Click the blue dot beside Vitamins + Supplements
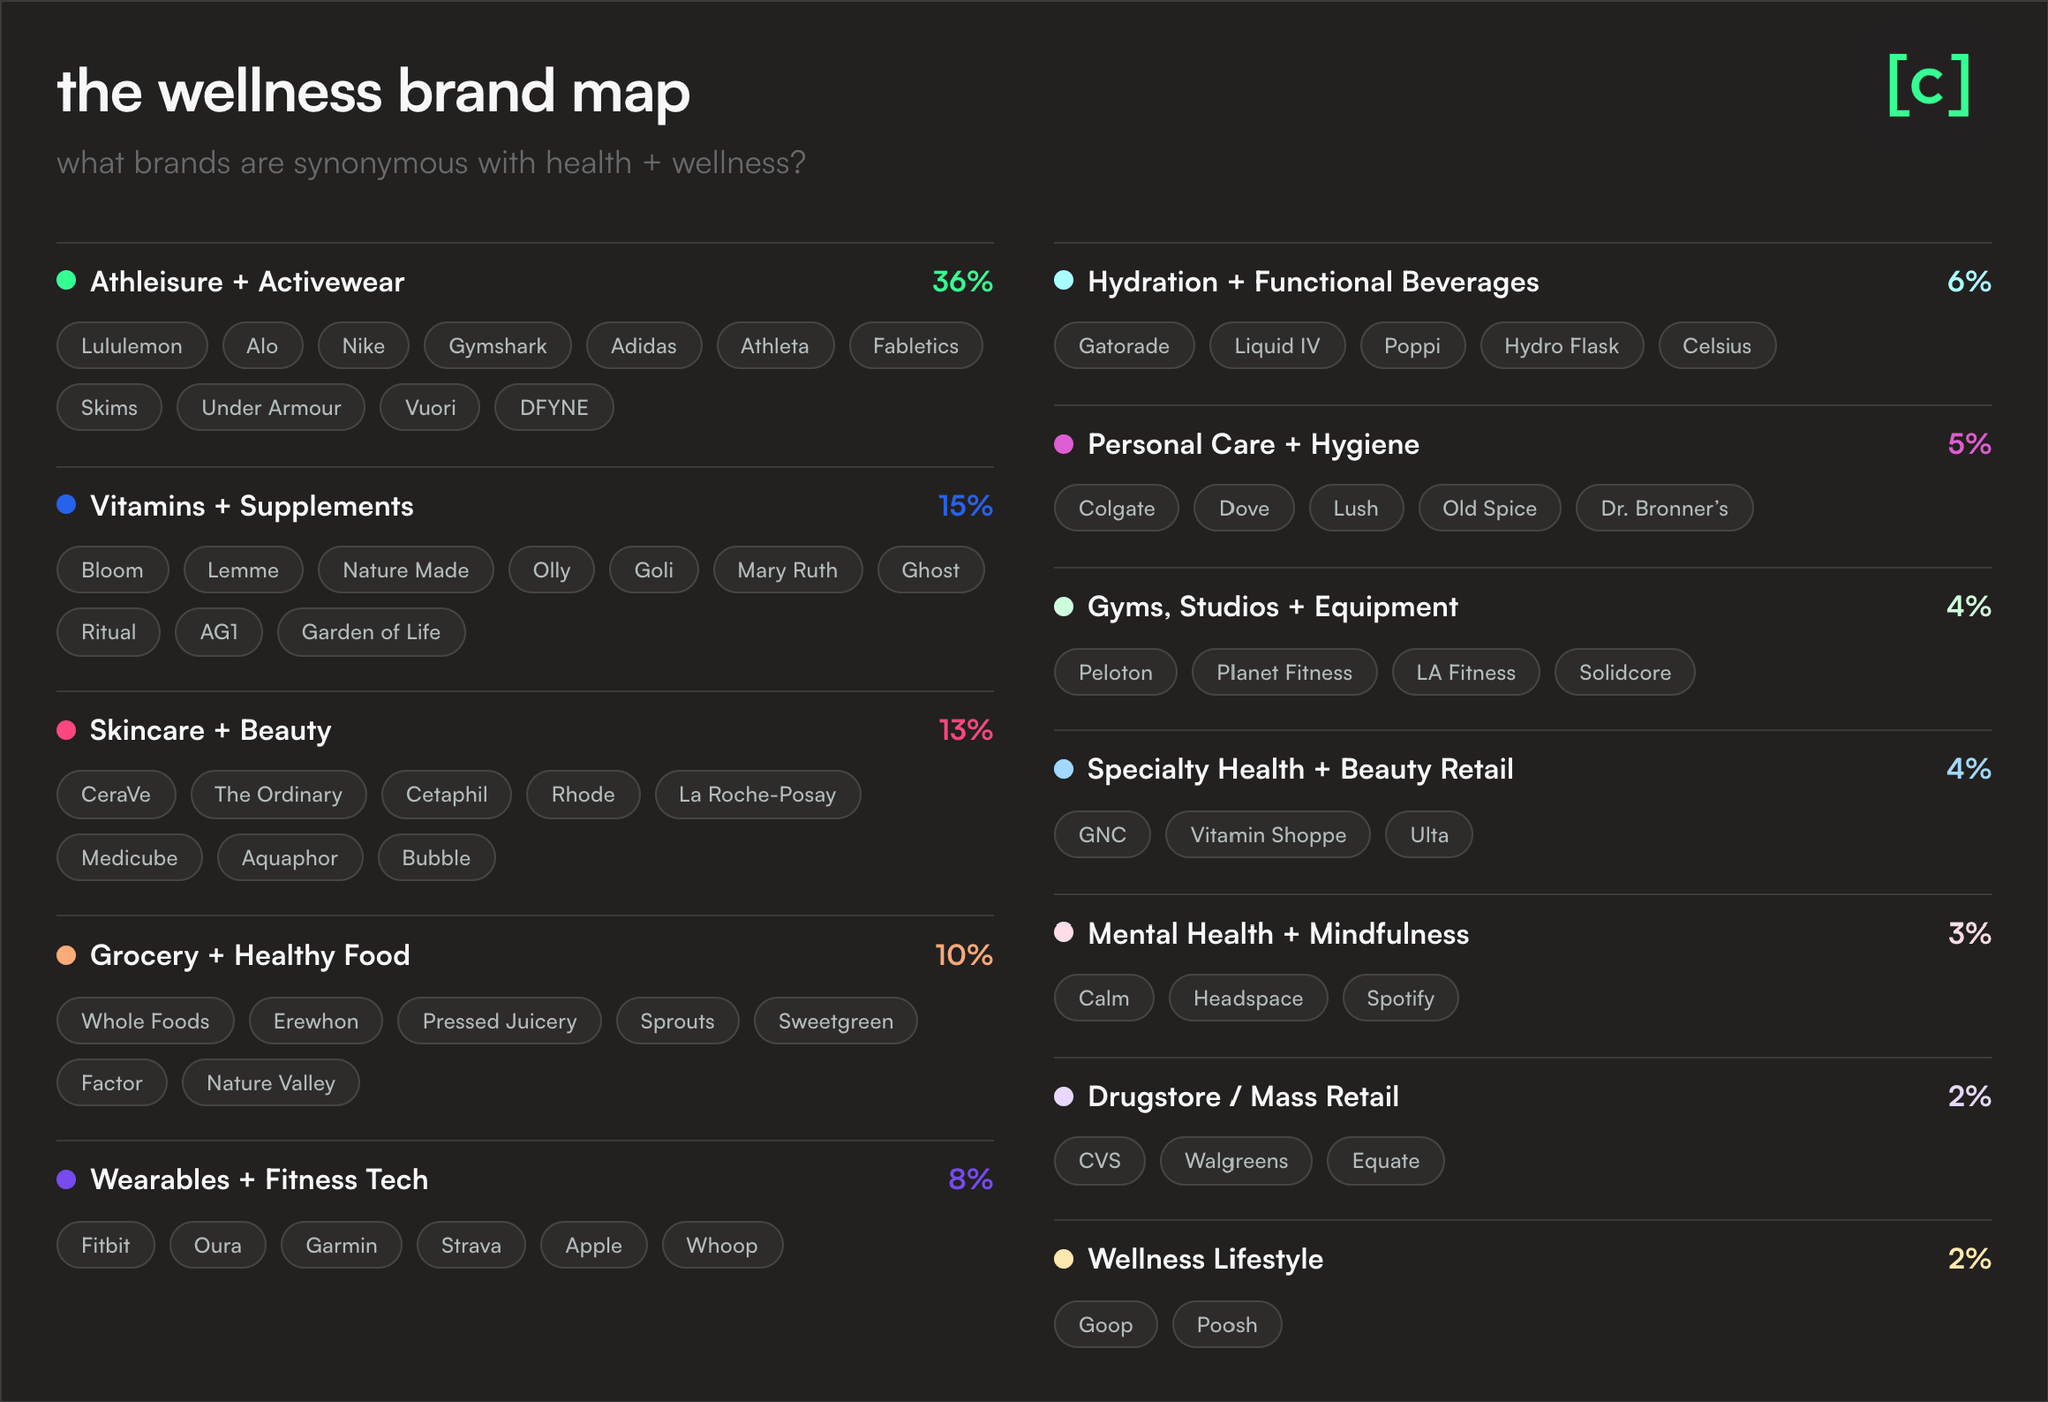 point(66,505)
